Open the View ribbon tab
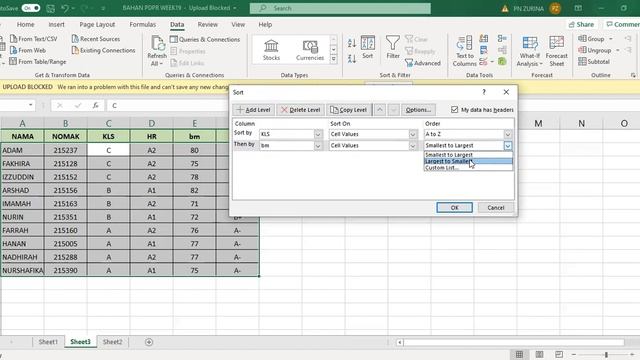The width and height of the screenshot is (640, 360). [x=238, y=24]
